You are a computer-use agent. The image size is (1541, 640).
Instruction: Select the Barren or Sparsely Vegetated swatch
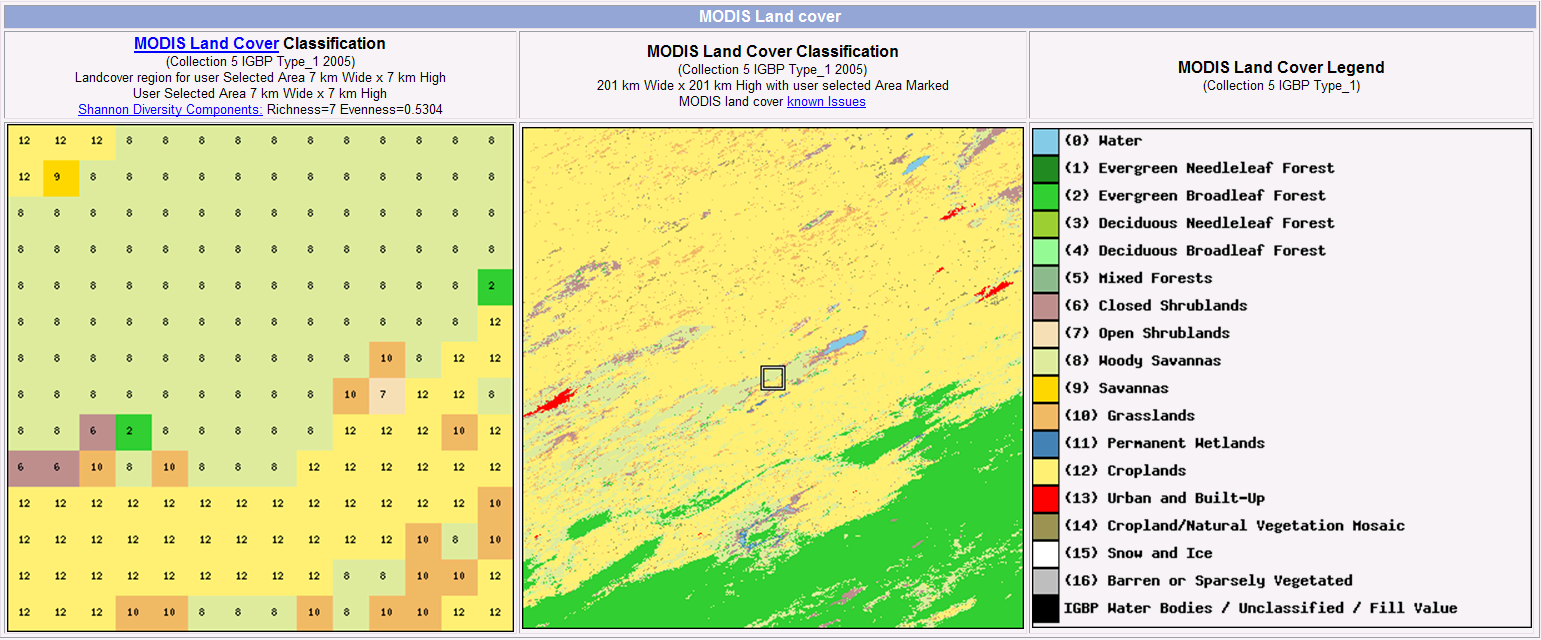point(1045,581)
